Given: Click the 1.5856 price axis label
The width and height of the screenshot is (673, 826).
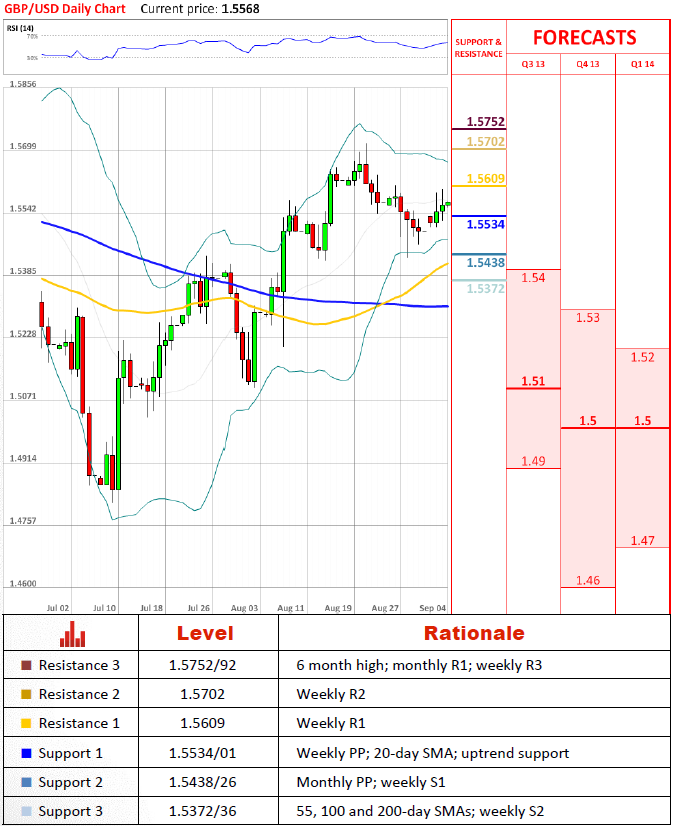Looking at the screenshot, I should click(x=23, y=84).
